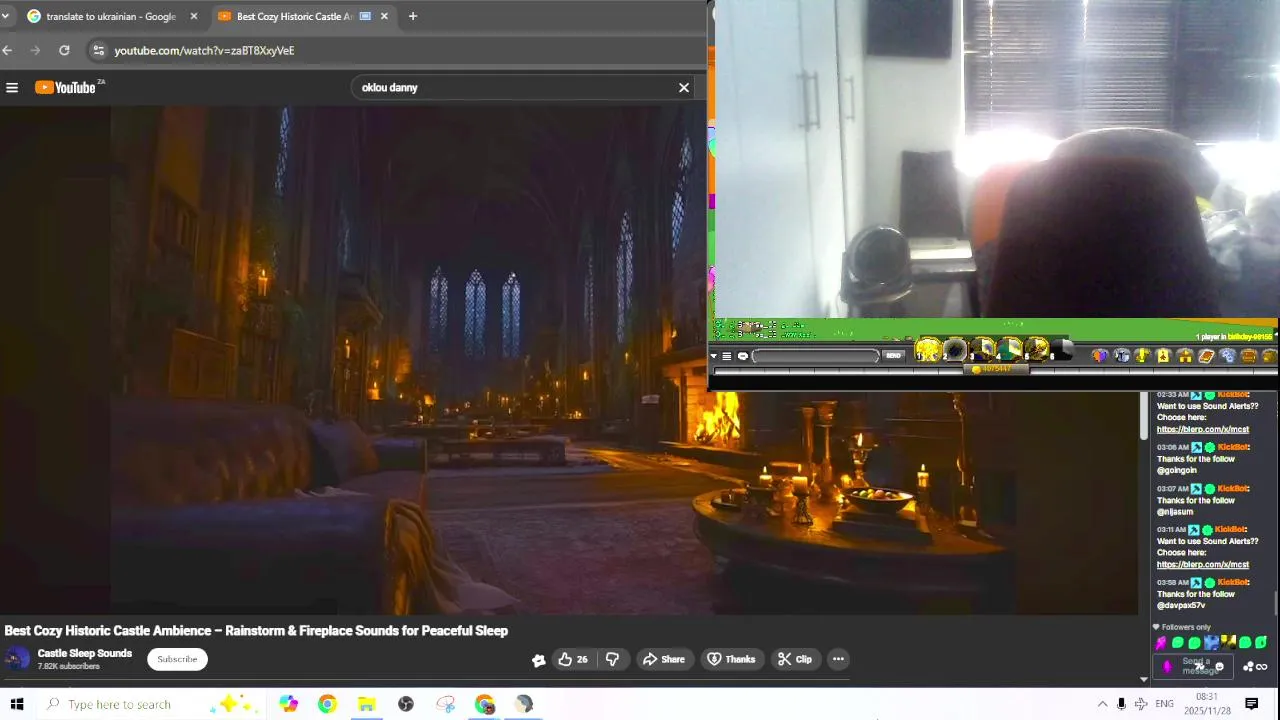
Task: Activate game skill slot 2
Action: 955,350
